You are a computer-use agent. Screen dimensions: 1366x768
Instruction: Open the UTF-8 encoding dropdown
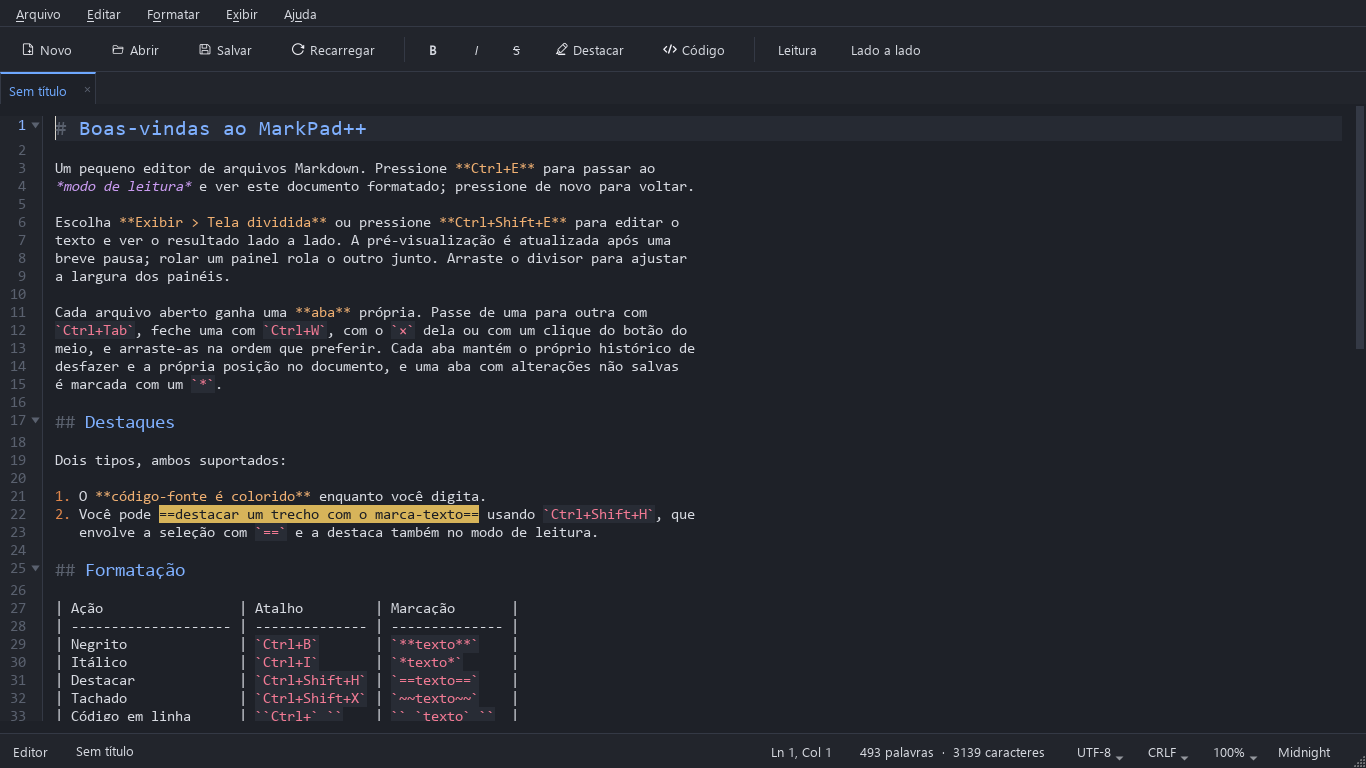1100,752
